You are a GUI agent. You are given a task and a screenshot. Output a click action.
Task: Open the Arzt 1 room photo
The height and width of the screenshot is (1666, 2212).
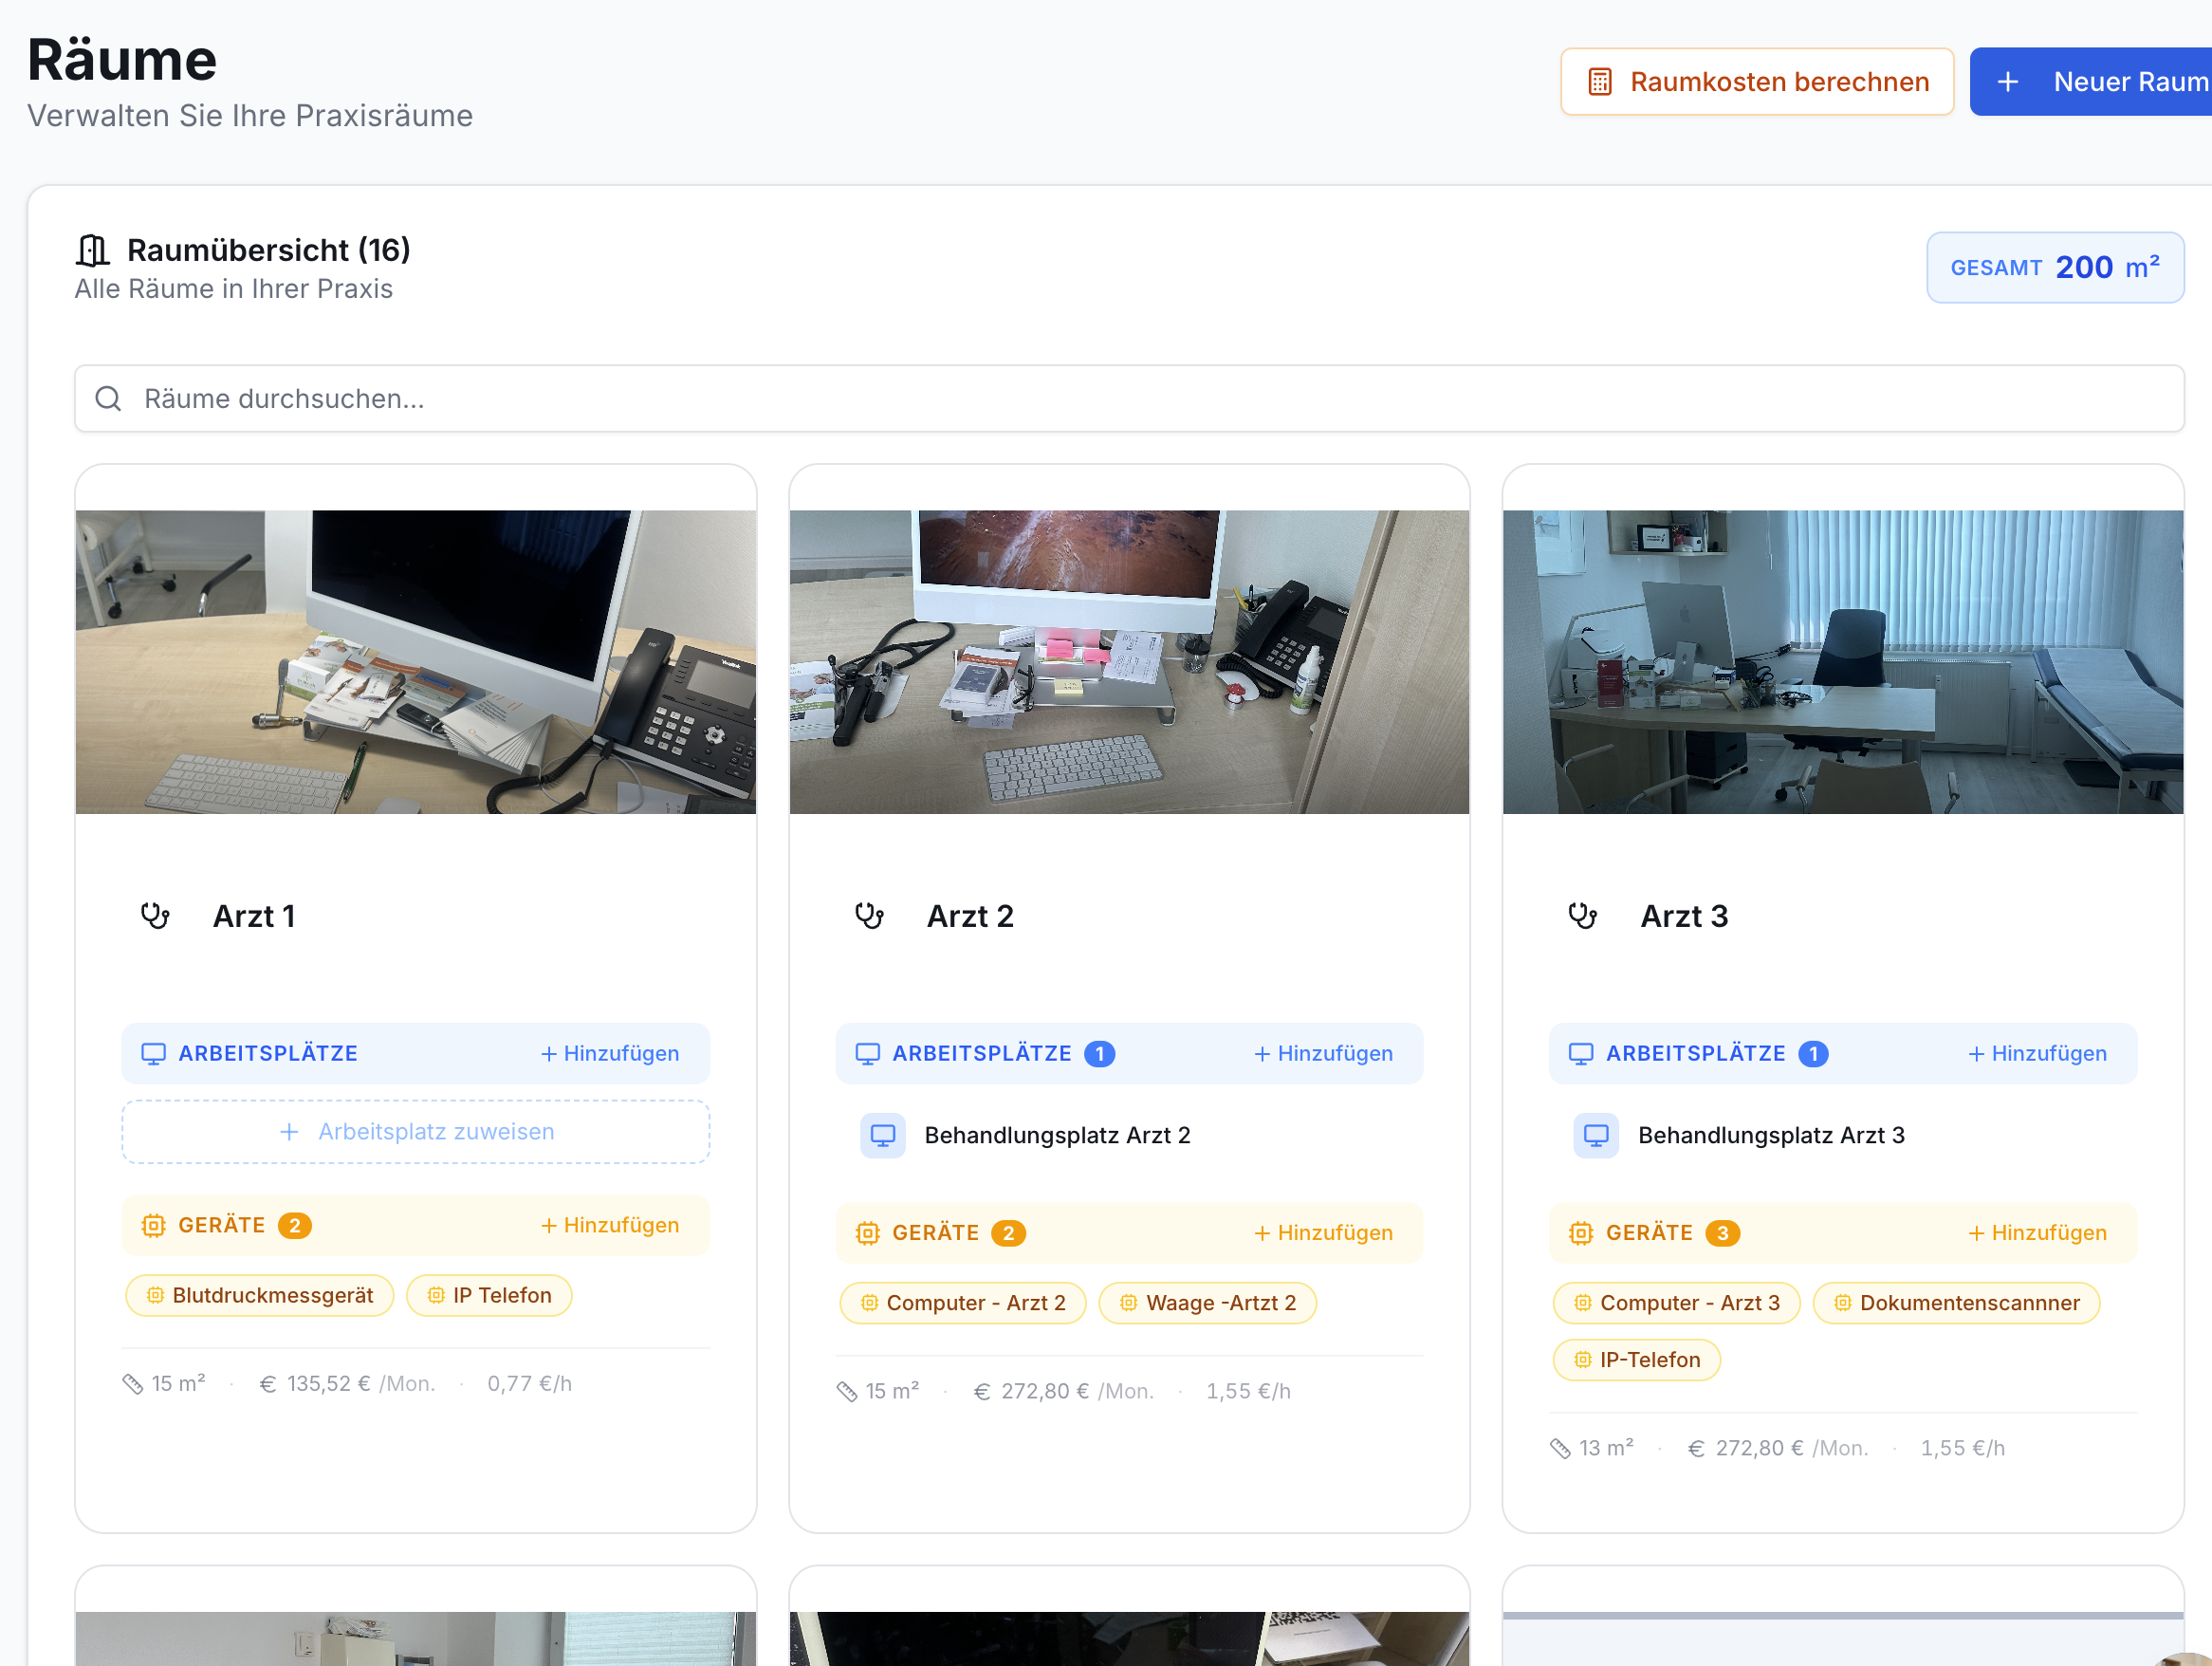click(416, 662)
